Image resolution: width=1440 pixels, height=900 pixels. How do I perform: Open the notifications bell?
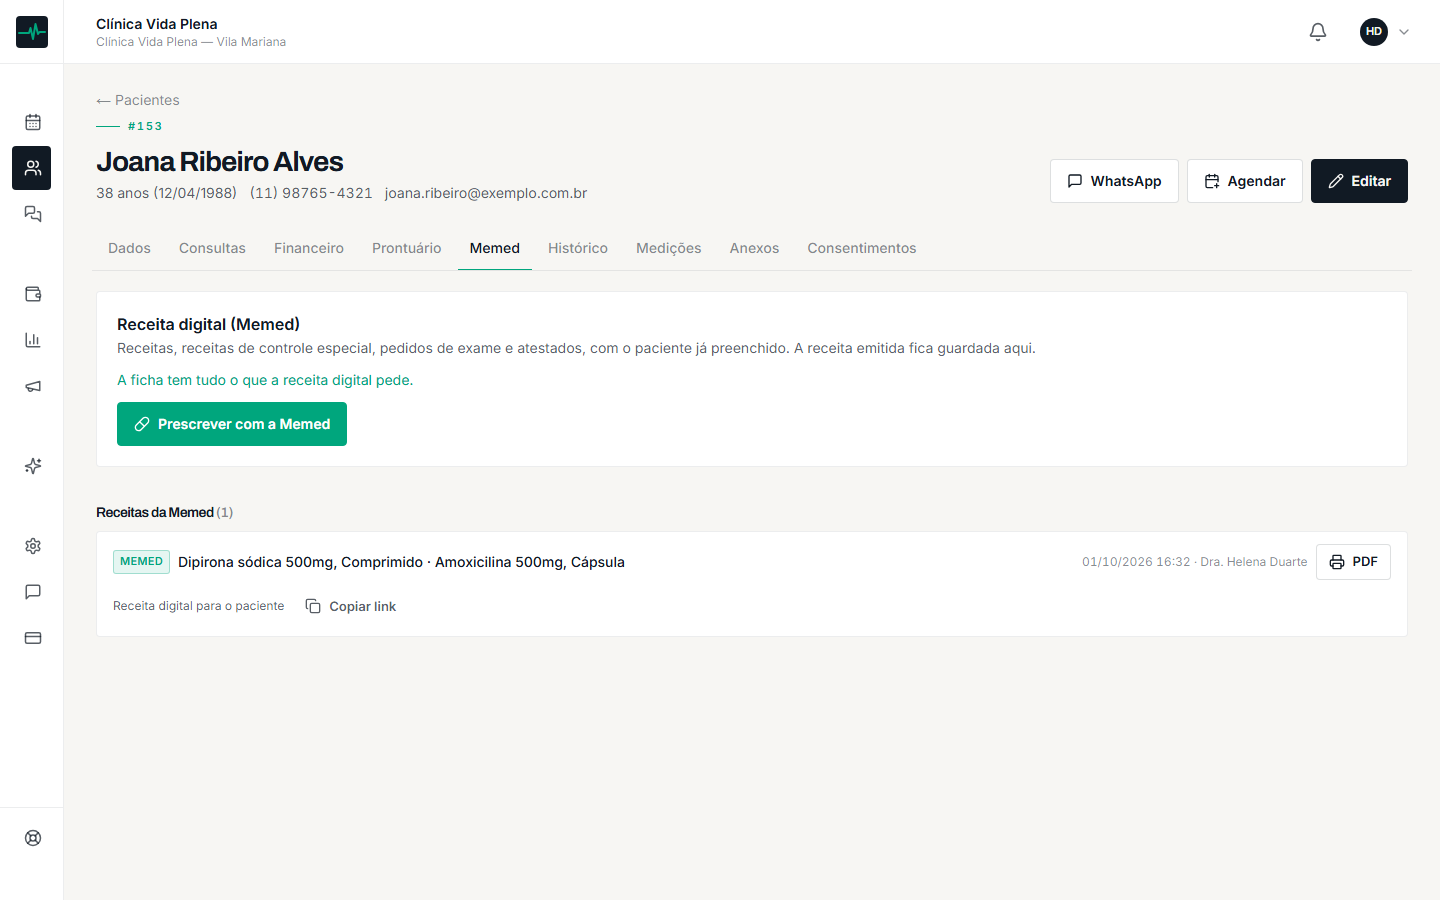(x=1318, y=32)
